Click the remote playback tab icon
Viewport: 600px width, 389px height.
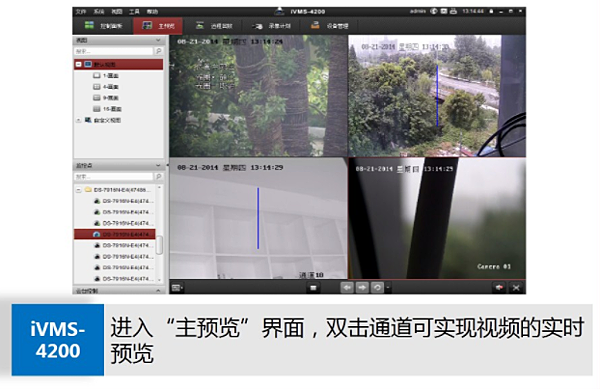pos(200,25)
